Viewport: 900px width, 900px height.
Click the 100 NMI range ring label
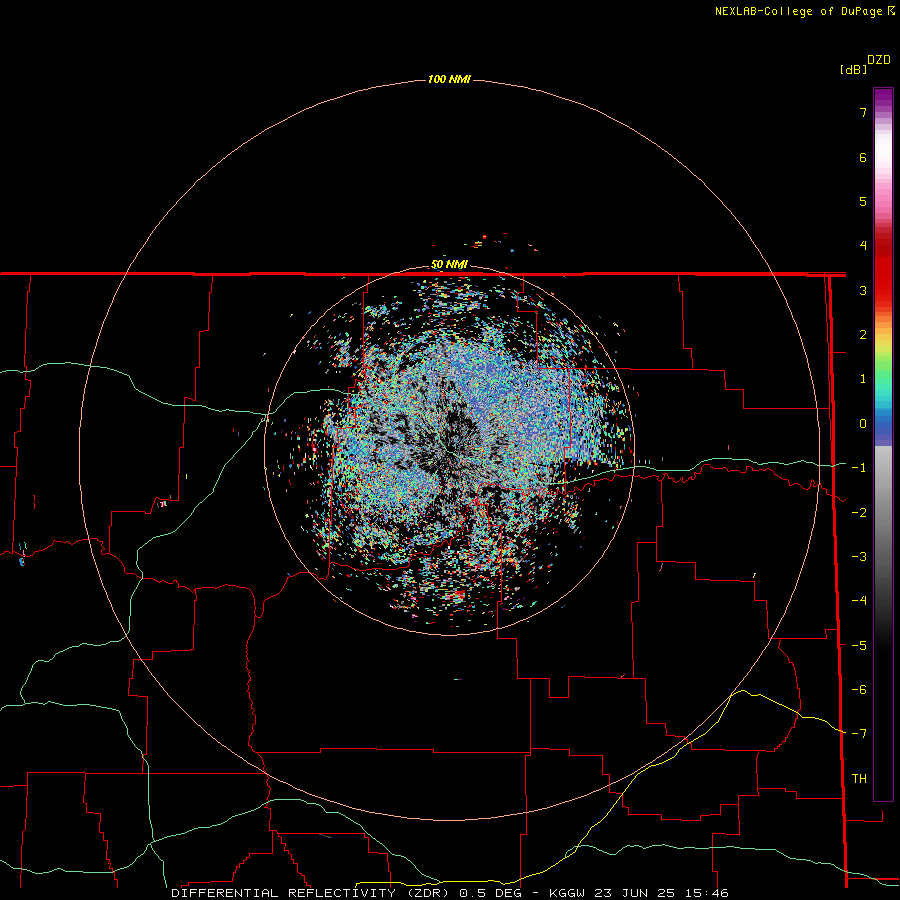pyautogui.click(x=449, y=79)
